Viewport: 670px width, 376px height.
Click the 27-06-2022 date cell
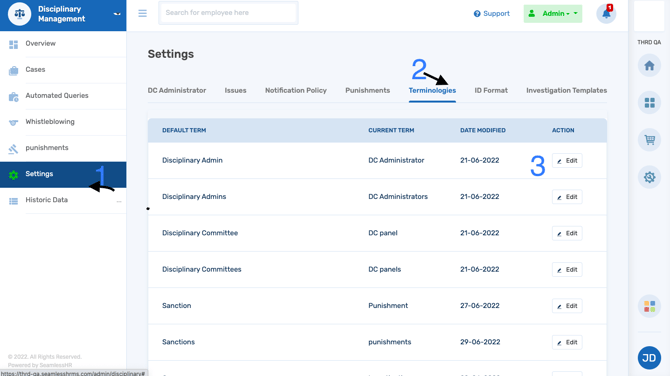[479, 306]
